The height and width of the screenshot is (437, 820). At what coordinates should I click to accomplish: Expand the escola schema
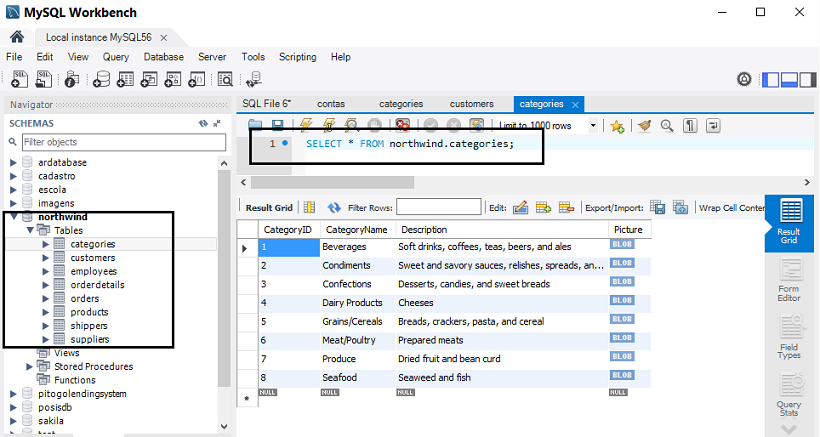tap(14, 190)
